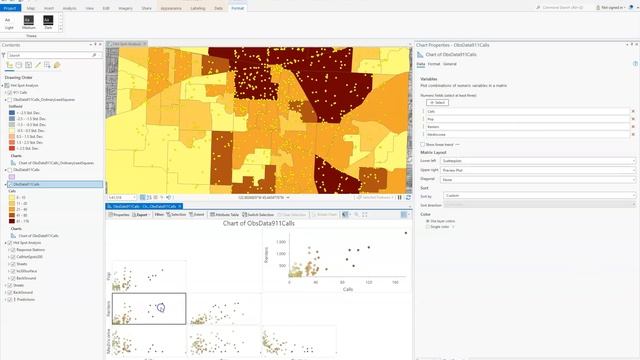Open the coordinate display units menu

(288, 198)
